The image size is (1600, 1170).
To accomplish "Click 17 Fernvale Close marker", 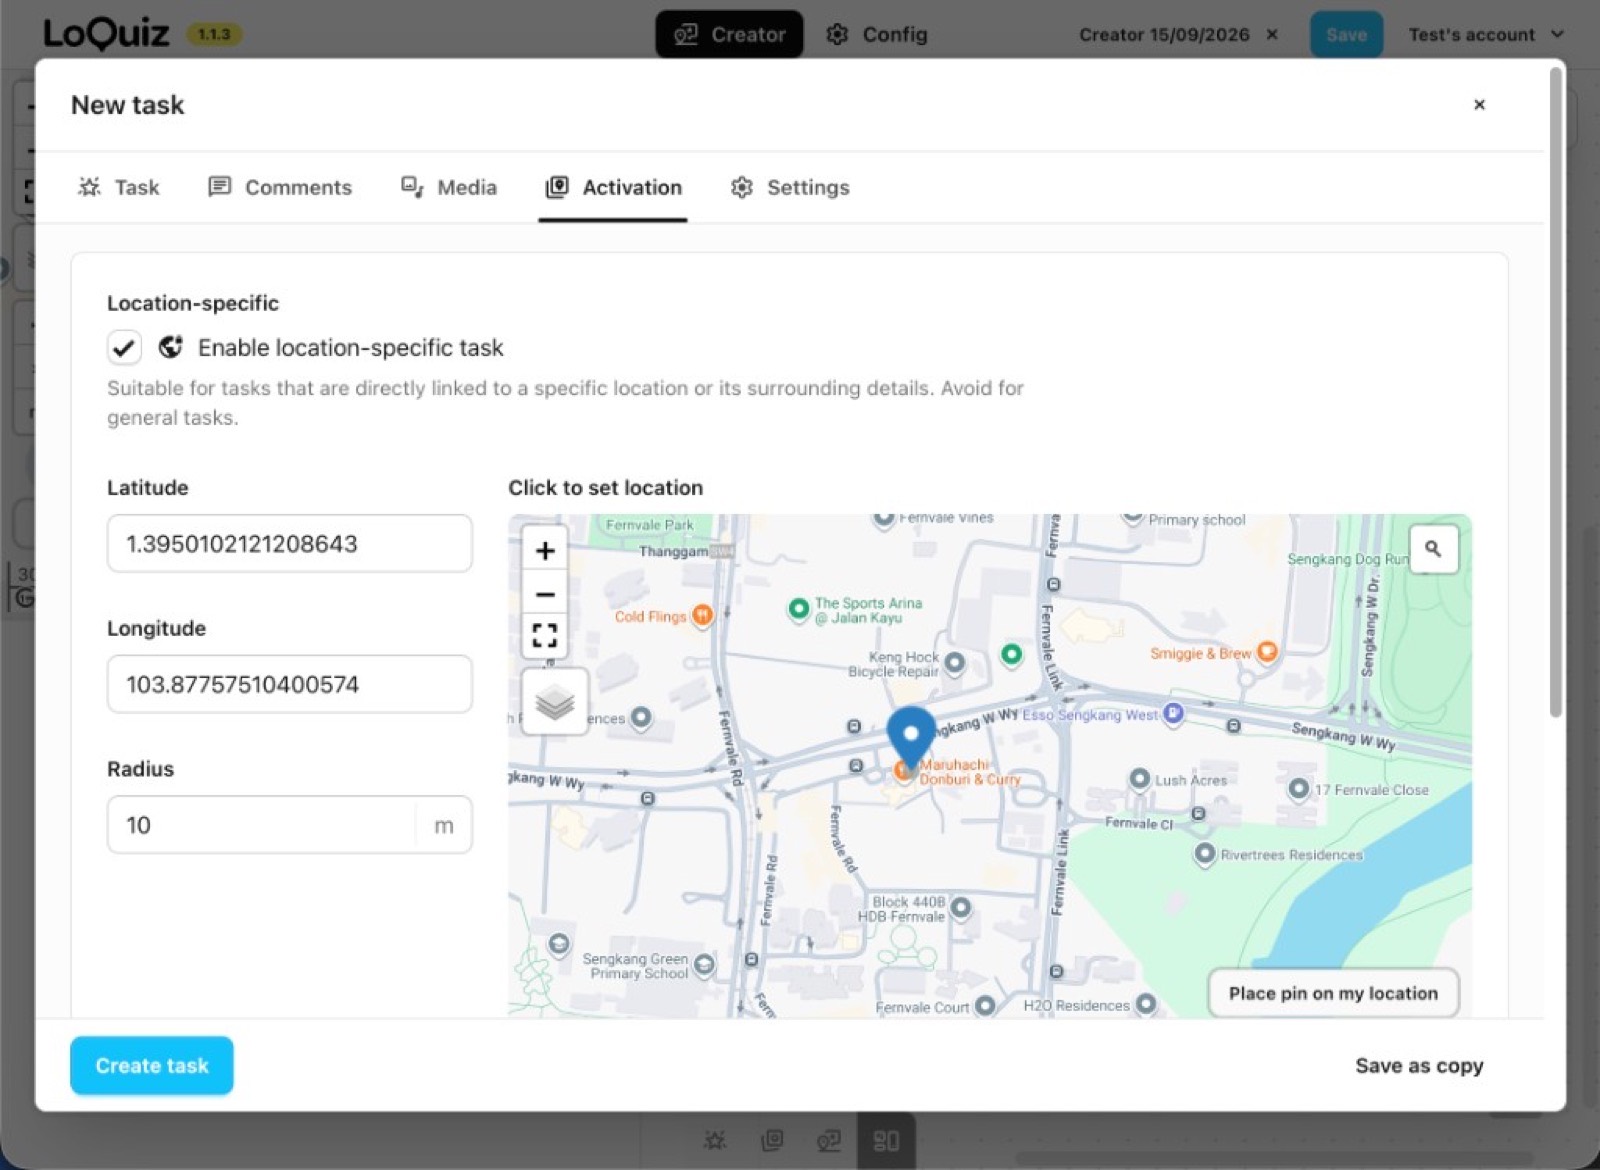I will [1298, 789].
